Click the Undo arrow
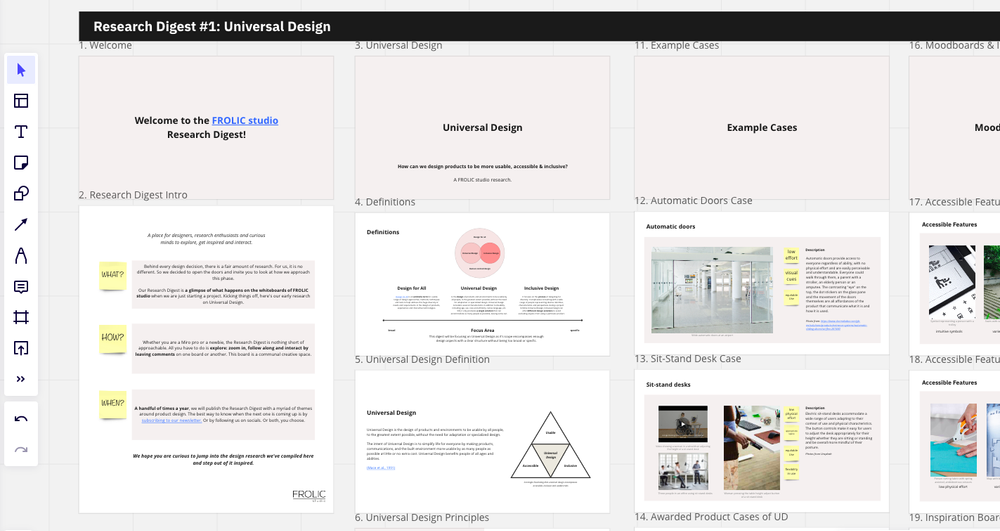Screen dimensions: 1000x531 pos(21,419)
